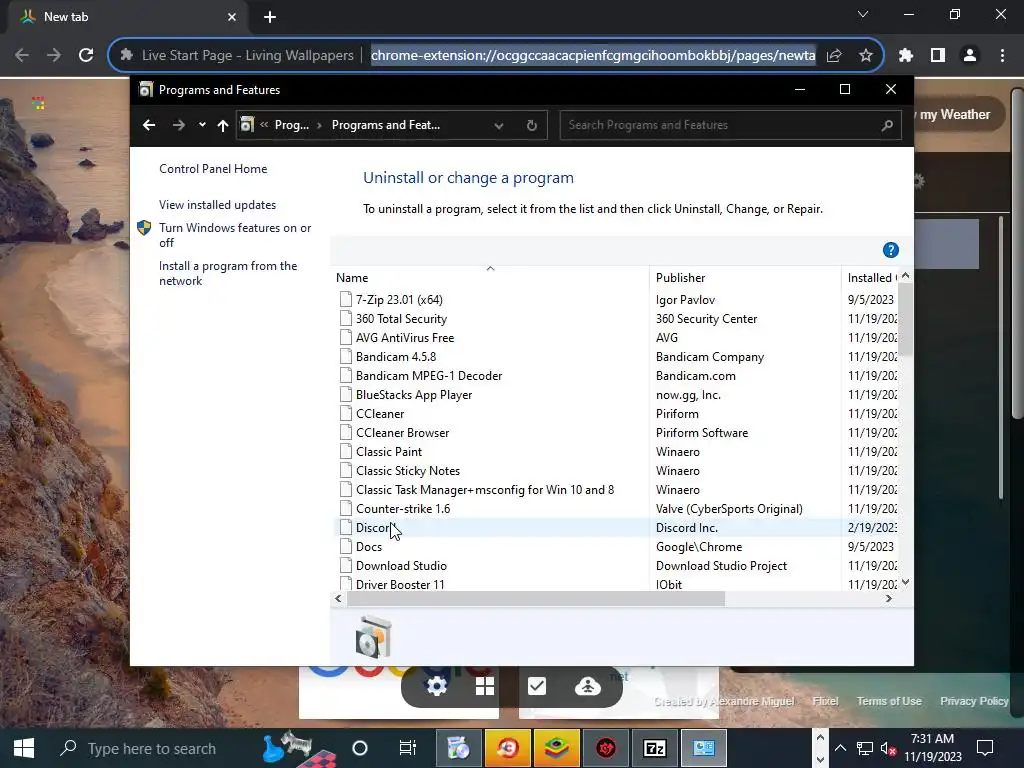
Task: Expand the address bar history dropdown
Action: pyautogui.click(x=499, y=125)
